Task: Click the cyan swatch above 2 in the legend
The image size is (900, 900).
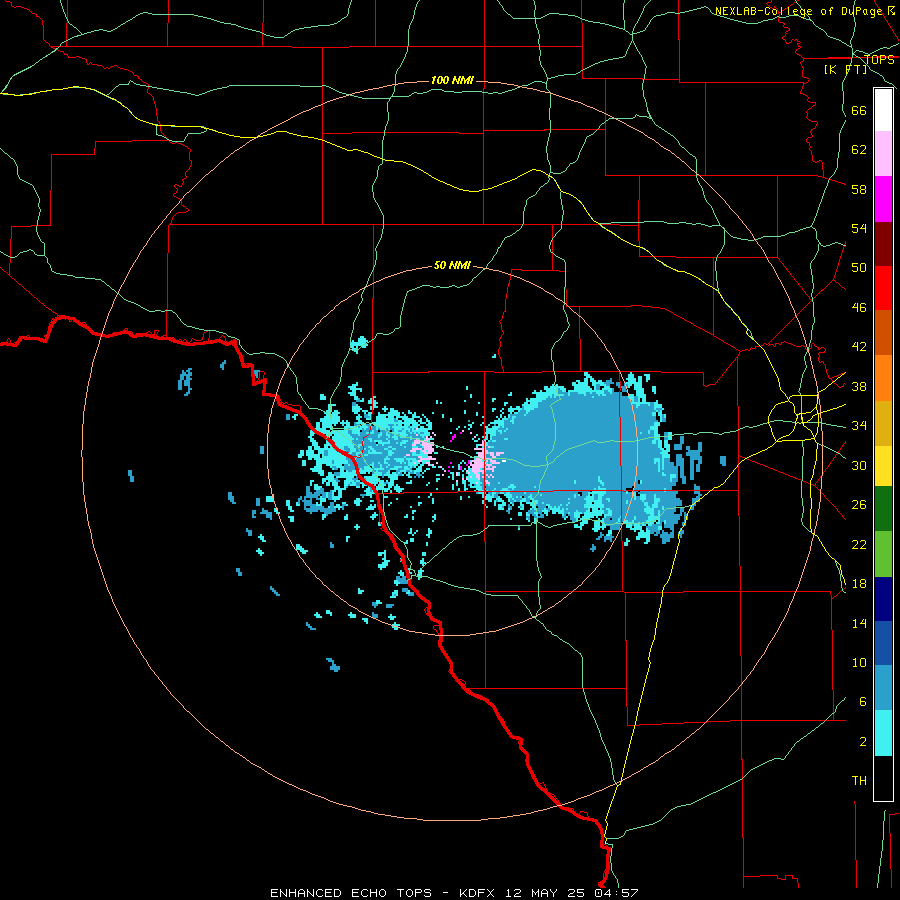Action: tap(883, 733)
